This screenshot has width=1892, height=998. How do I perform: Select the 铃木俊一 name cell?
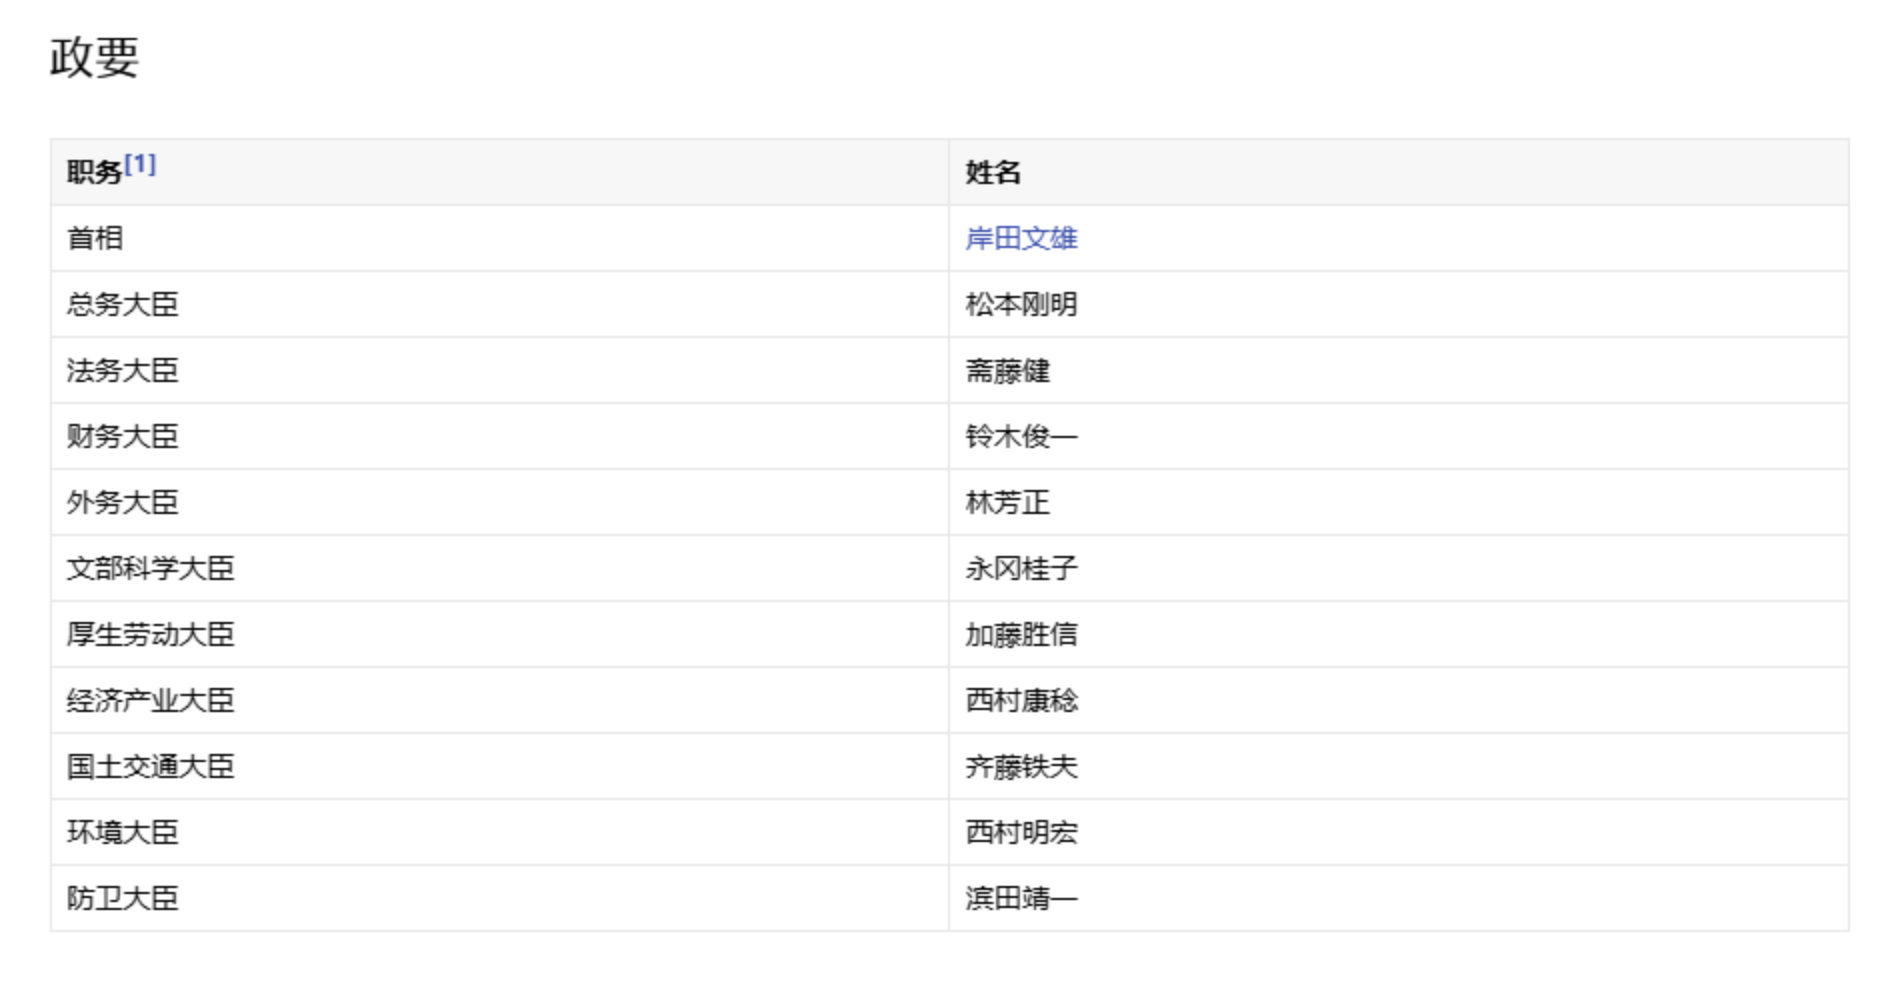[1399, 436]
